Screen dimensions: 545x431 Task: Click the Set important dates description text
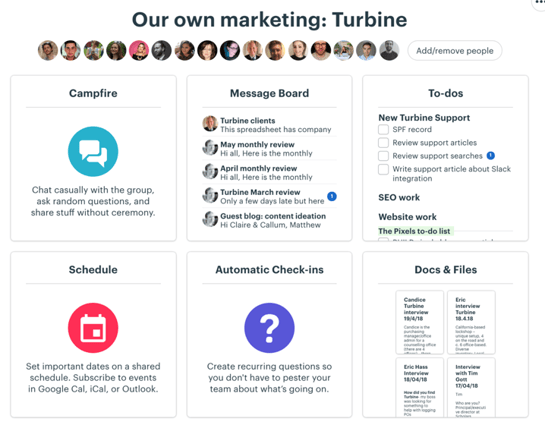(93, 377)
